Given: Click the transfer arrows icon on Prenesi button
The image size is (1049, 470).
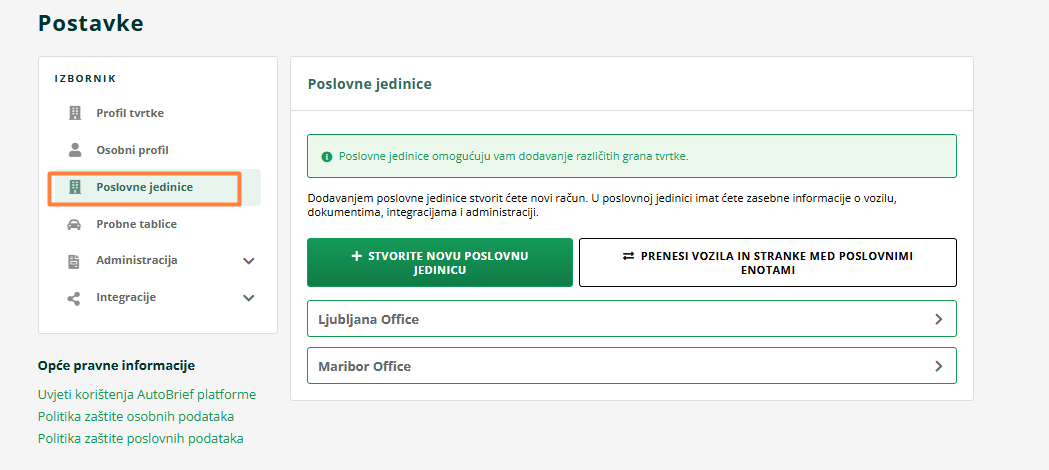Looking at the screenshot, I should [x=629, y=256].
